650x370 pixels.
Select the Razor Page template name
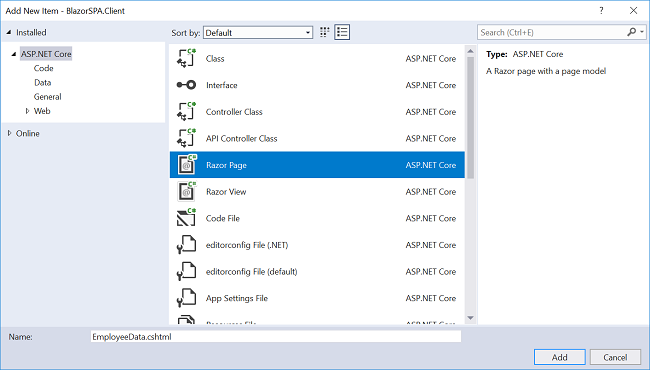click(x=226, y=165)
